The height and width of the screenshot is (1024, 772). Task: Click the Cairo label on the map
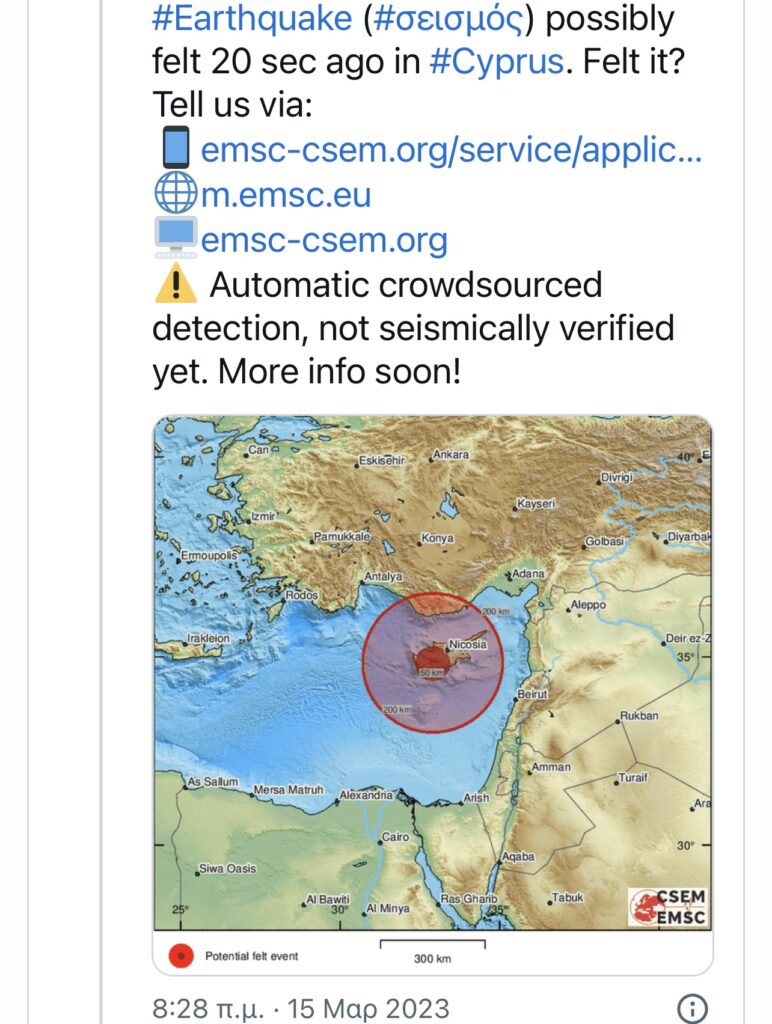point(395,837)
